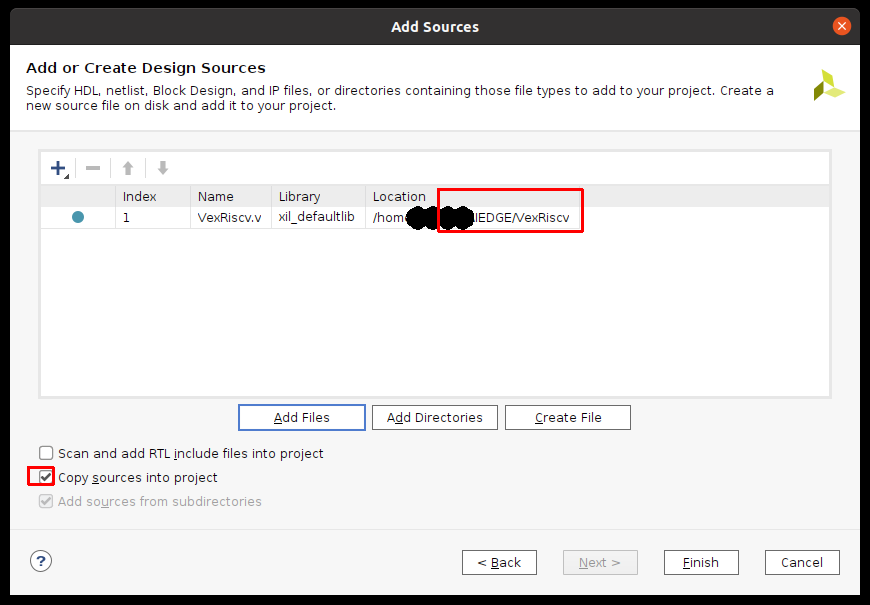Click the Library column header
The image size is (870, 605).
tap(318, 196)
